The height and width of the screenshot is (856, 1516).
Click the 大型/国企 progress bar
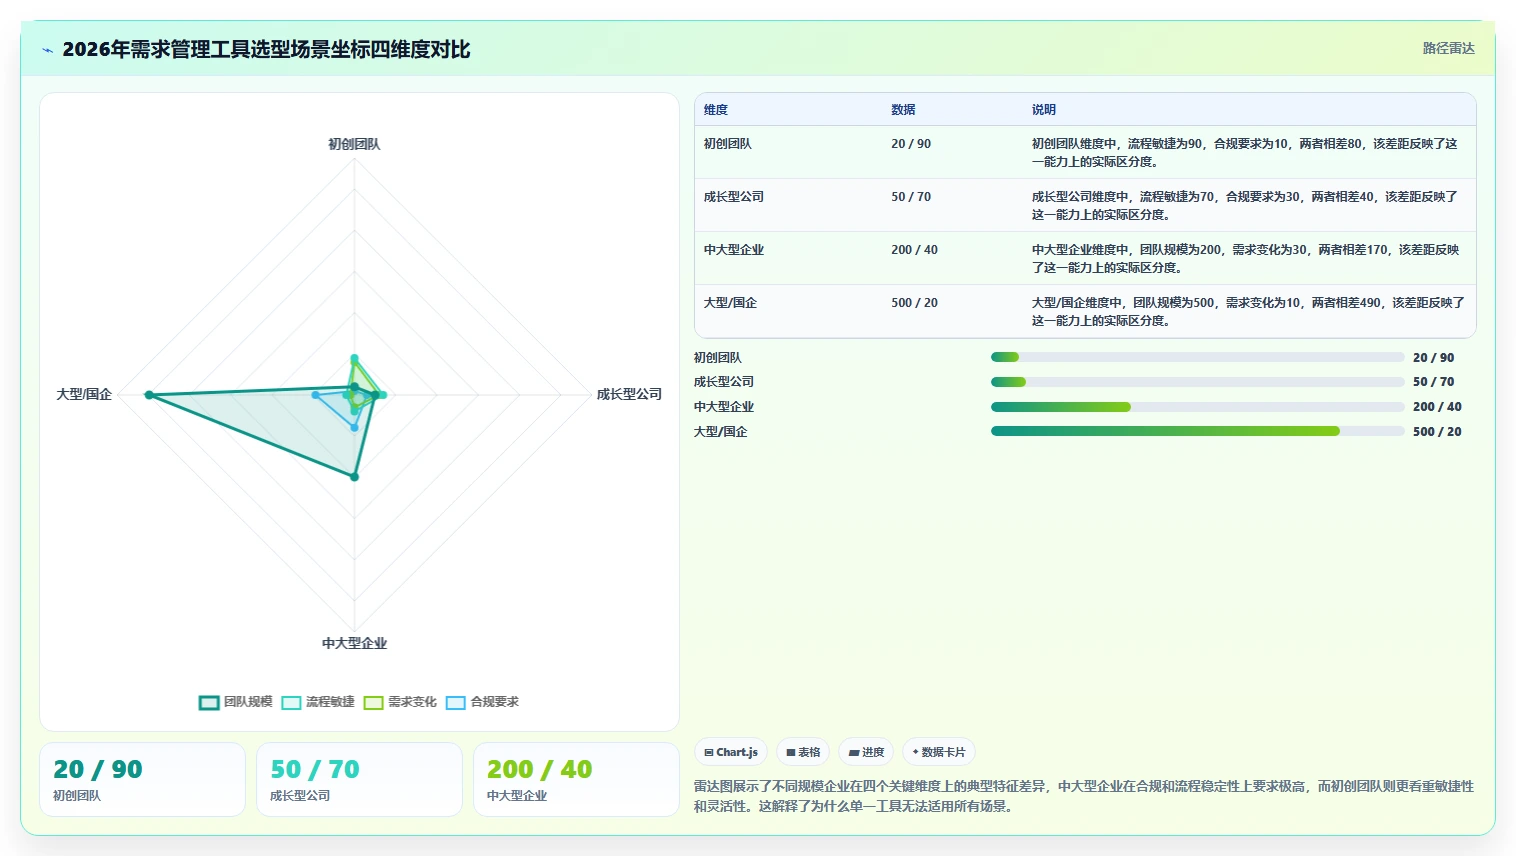pyautogui.click(x=1197, y=431)
